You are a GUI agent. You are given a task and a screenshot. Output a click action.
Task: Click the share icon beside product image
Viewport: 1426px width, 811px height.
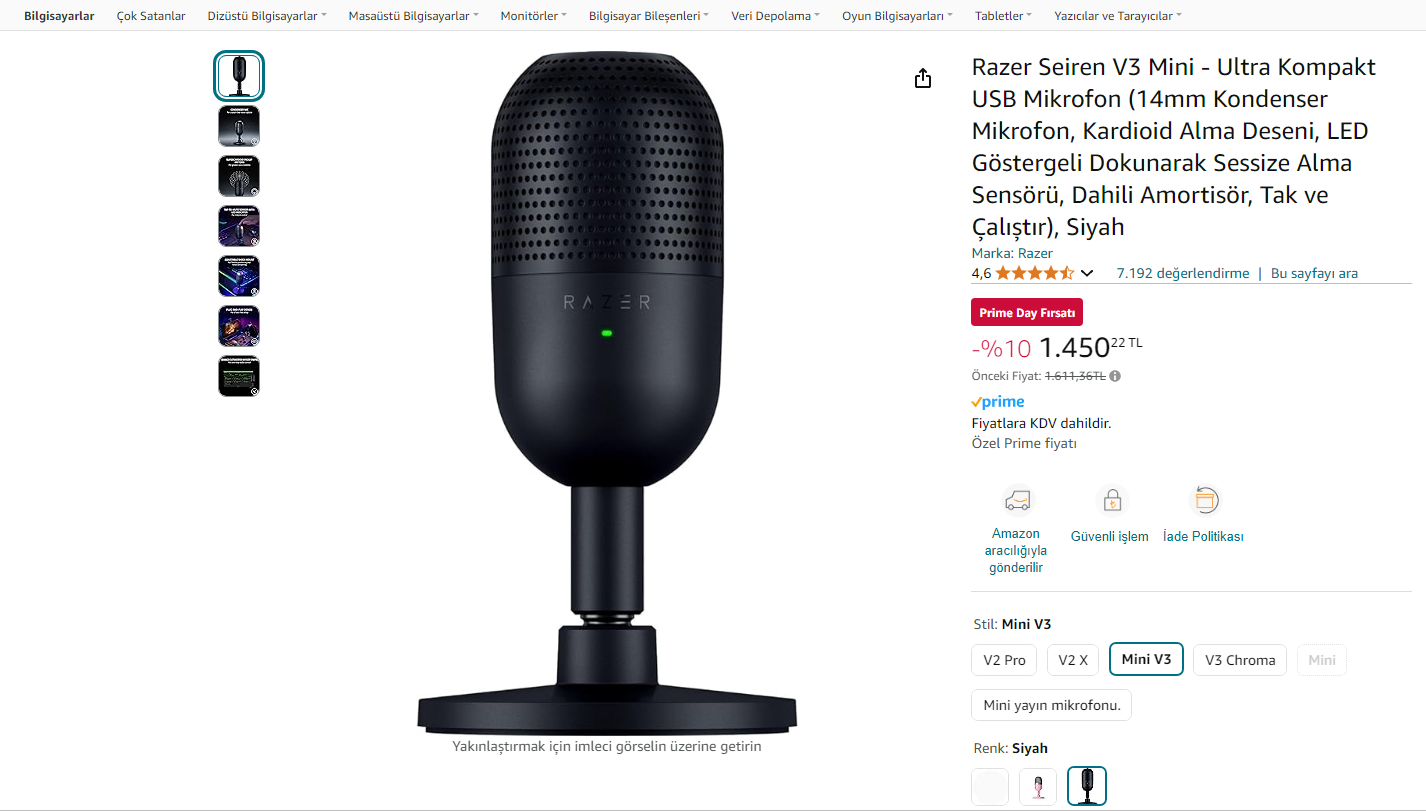point(923,78)
